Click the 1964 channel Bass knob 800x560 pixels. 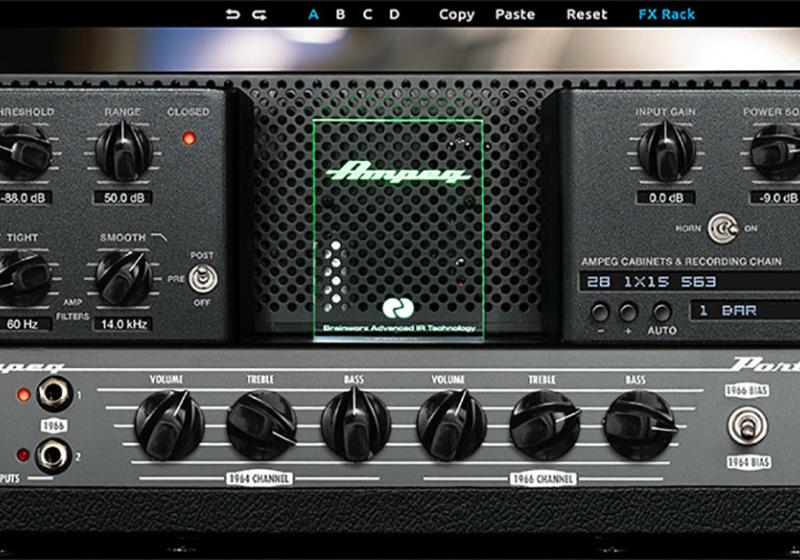pyautogui.click(x=356, y=425)
